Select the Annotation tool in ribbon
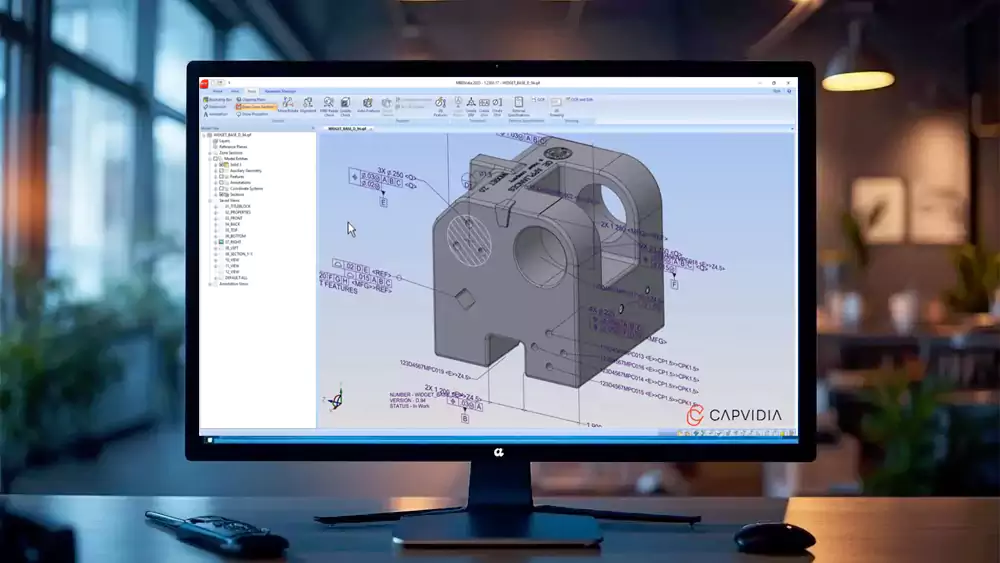Image resolution: width=1000 pixels, height=563 pixels. [216, 114]
